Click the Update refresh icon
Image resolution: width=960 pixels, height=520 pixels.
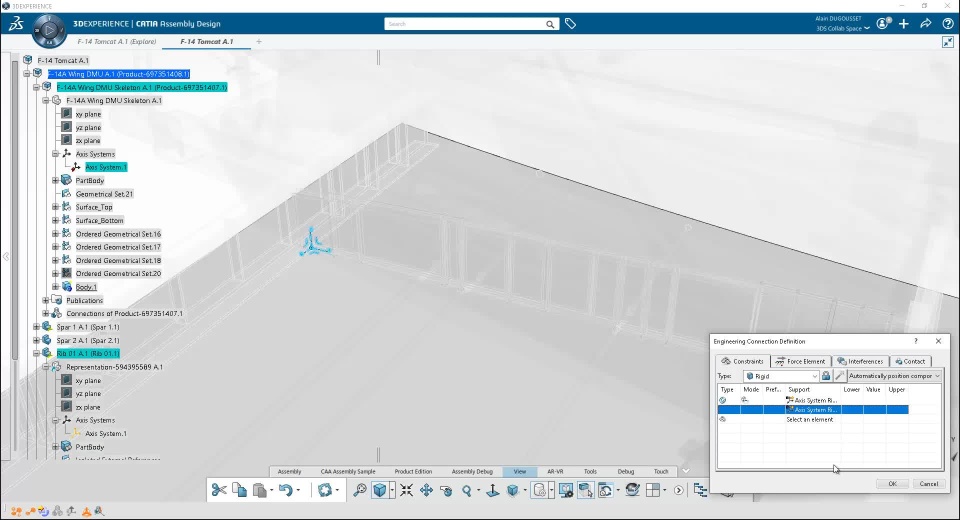tap(324, 490)
